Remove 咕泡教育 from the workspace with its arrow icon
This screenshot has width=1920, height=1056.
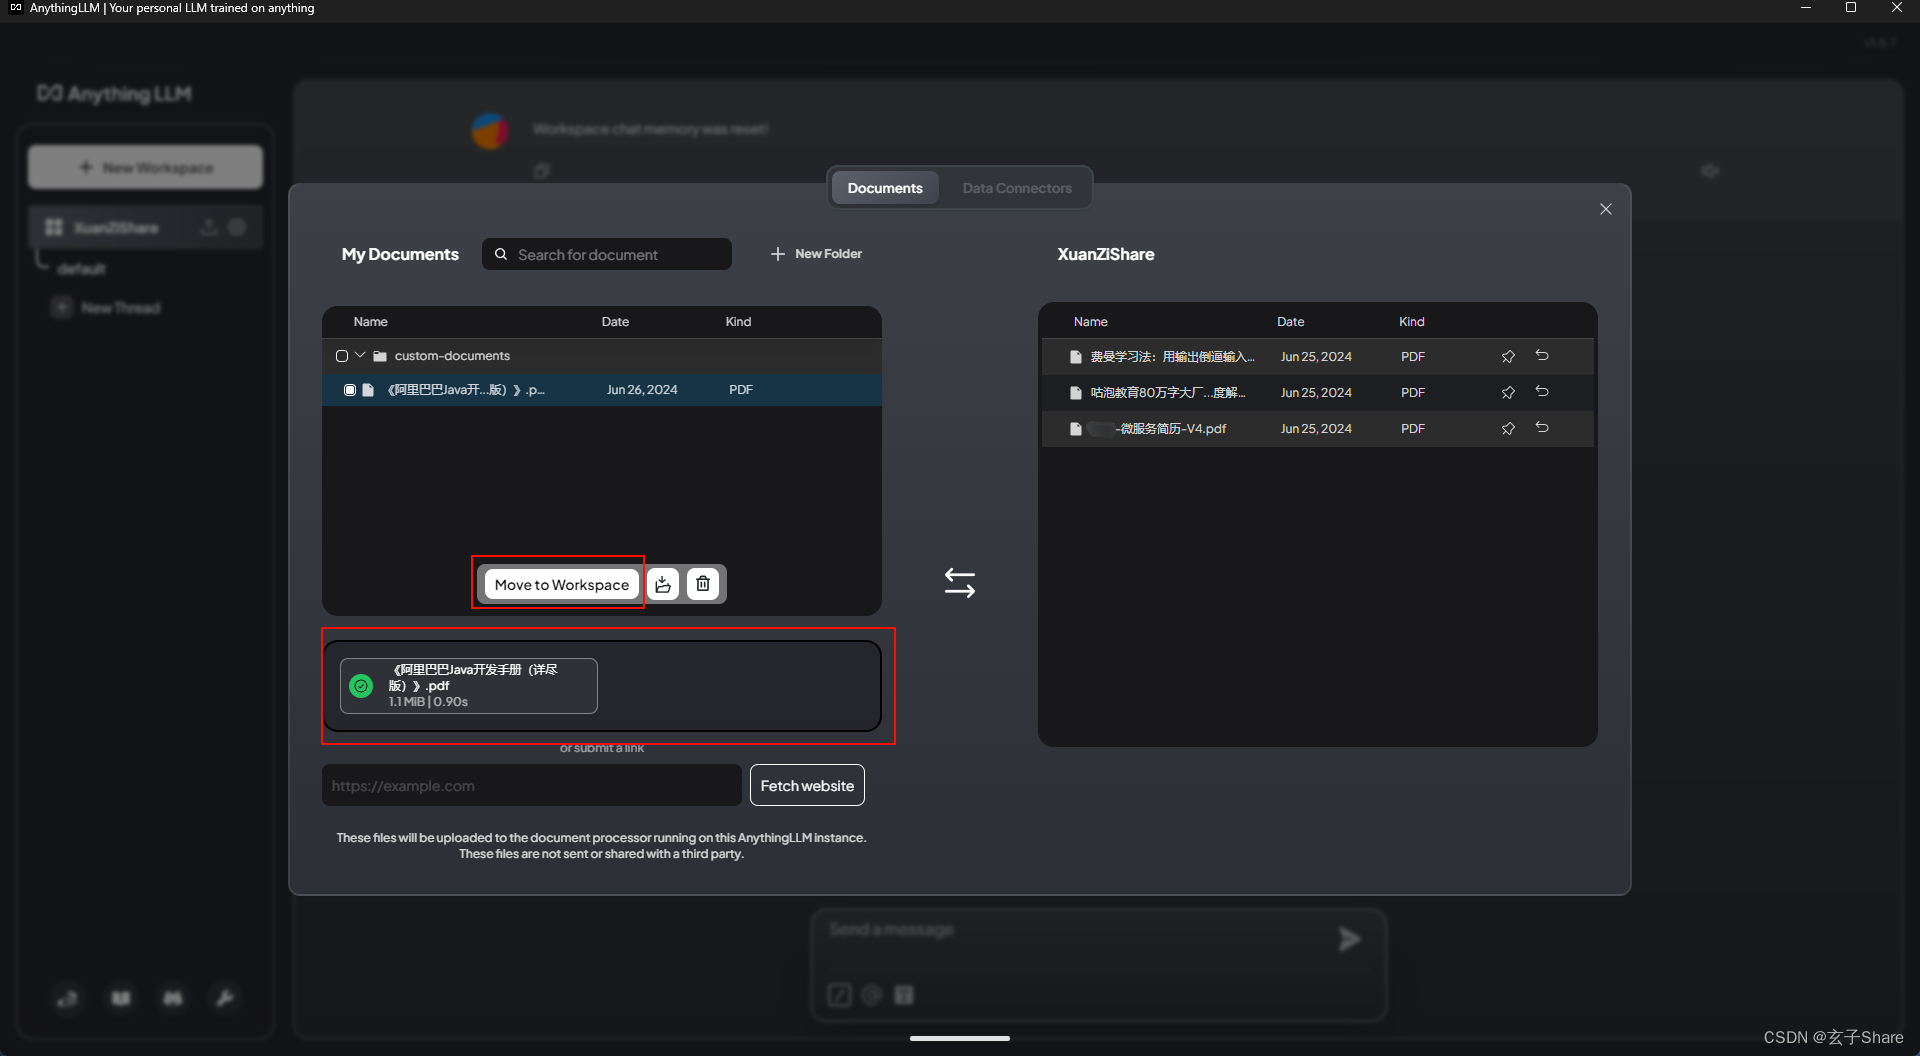tap(1542, 392)
